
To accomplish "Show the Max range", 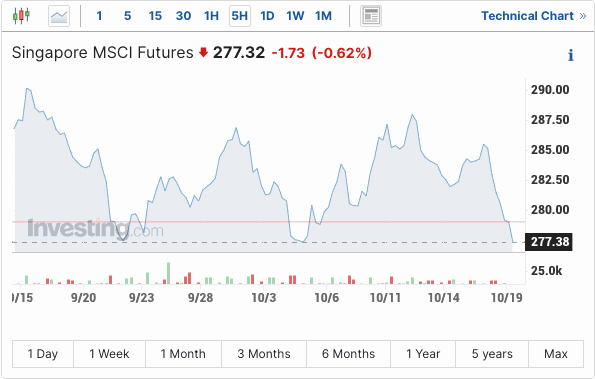I will click(556, 354).
